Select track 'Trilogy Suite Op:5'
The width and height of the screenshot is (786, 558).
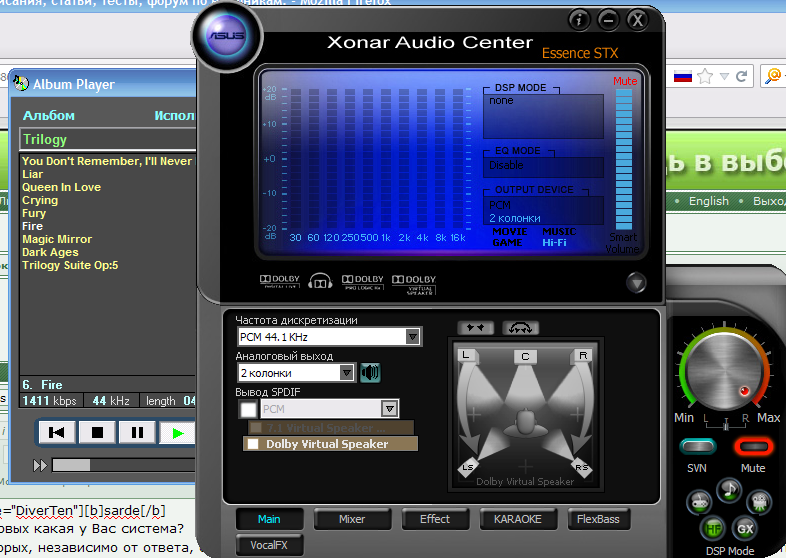coord(70,265)
